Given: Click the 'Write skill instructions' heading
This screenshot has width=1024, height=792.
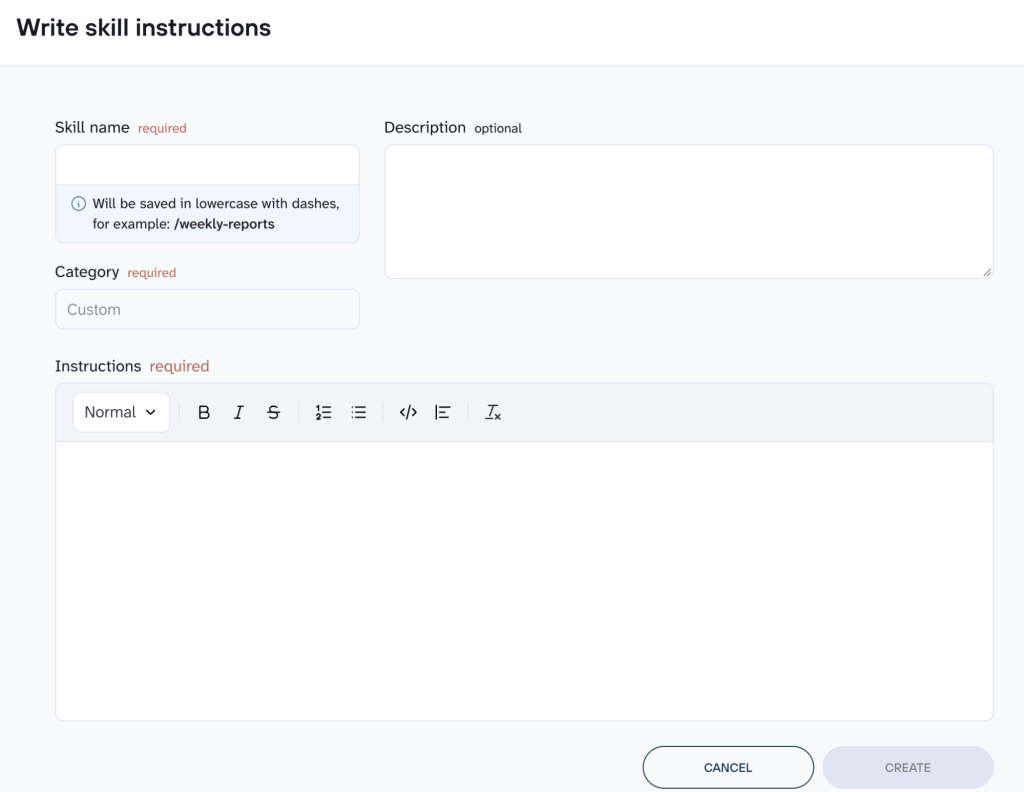Looking at the screenshot, I should [144, 28].
